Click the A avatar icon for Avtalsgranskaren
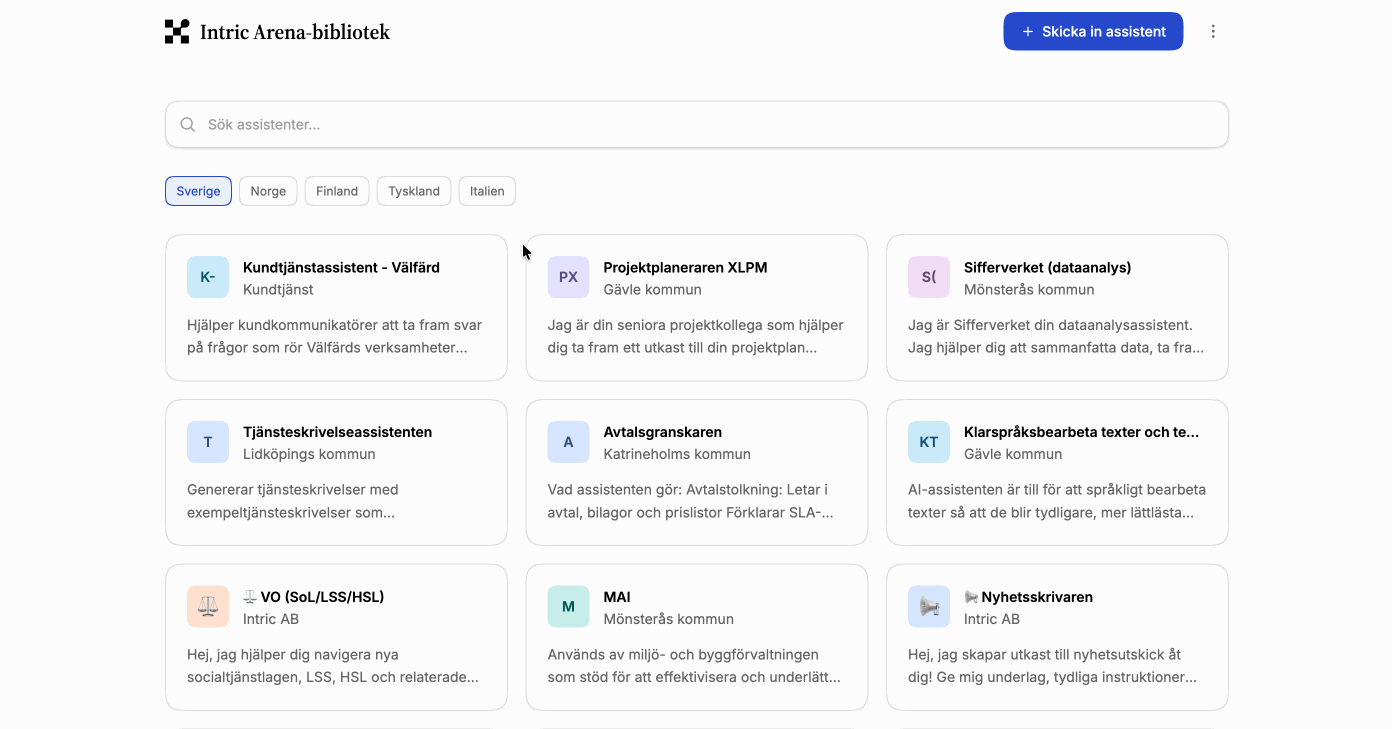 pyautogui.click(x=568, y=442)
